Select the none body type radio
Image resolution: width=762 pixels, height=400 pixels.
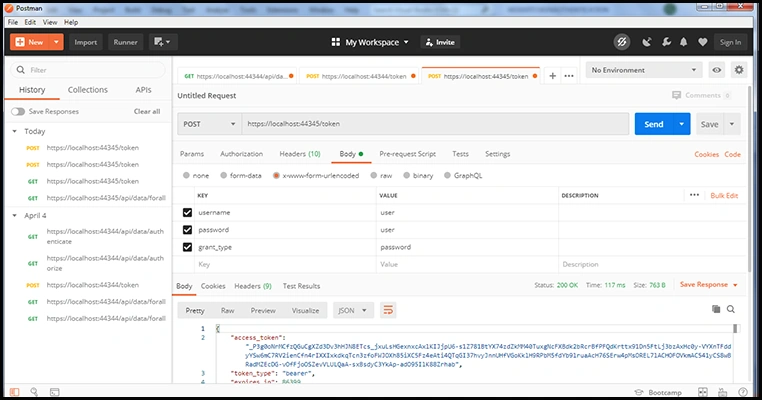click(x=186, y=175)
